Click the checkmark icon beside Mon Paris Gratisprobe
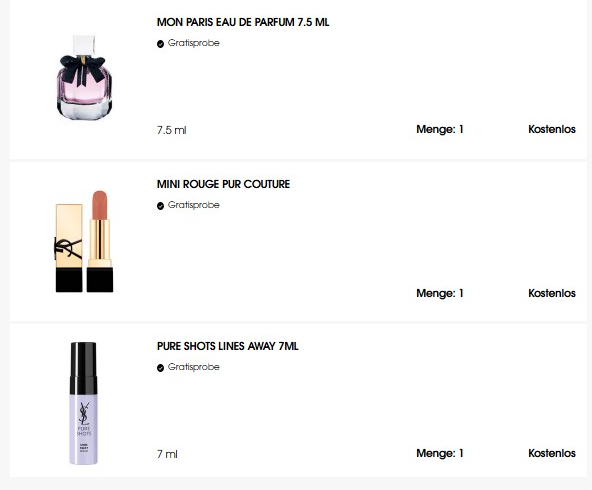 pyautogui.click(x=160, y=44)
